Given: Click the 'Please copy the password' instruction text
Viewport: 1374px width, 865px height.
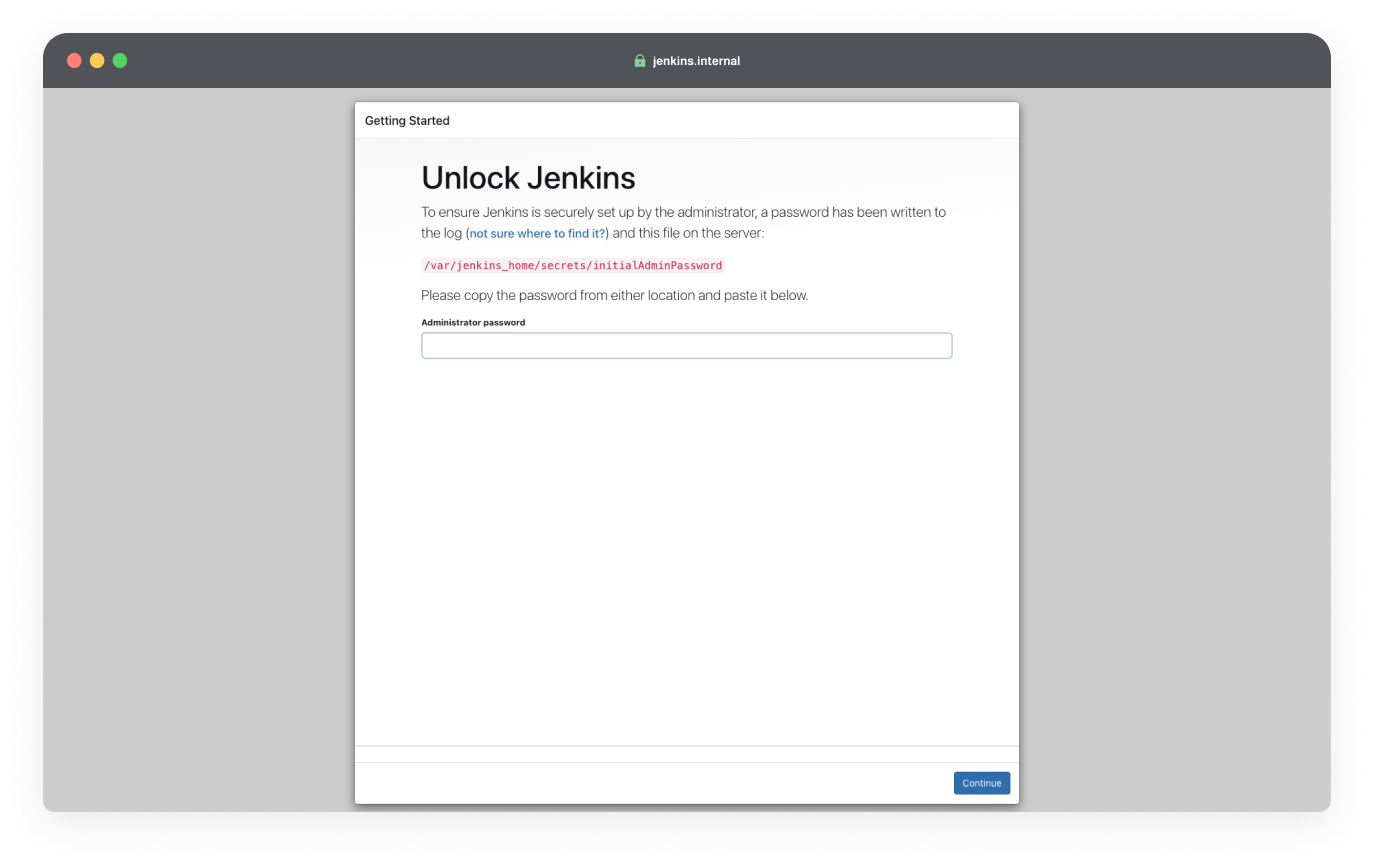Looking at the screenshot, I should [615, 295].
